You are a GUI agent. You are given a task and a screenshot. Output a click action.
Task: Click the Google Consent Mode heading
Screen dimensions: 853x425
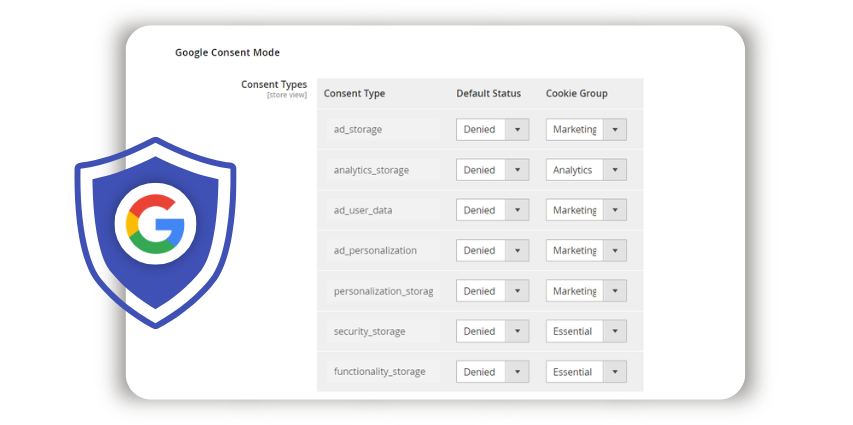tap(227, 53)
